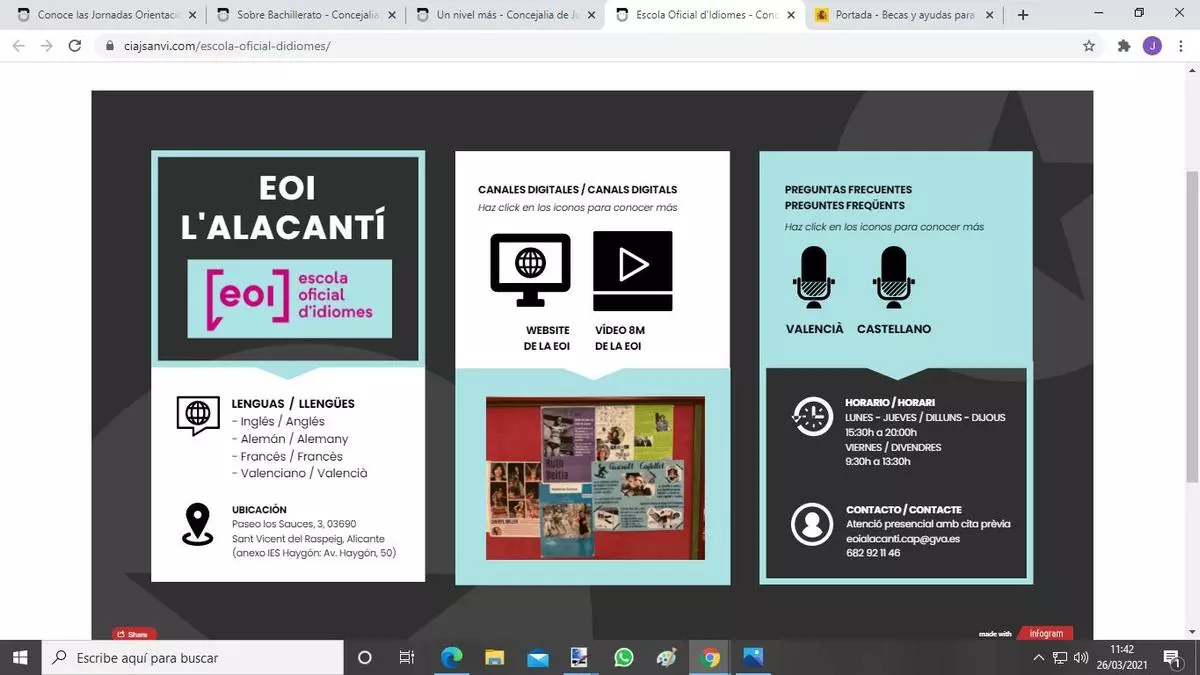
Task: Switch to the Sobre Bachillerato tab
Action: 300,15
